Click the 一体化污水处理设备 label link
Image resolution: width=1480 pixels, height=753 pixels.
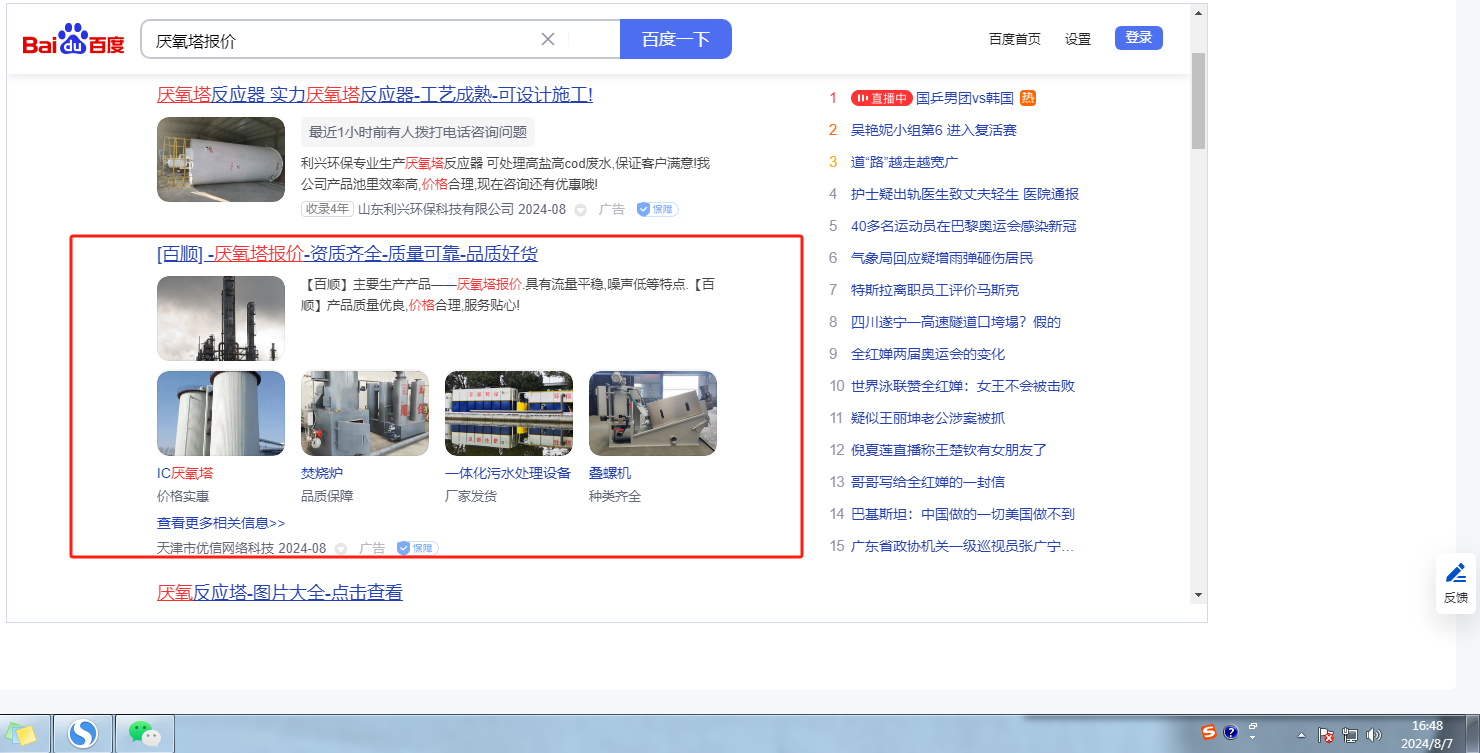[x=508, y=473]
